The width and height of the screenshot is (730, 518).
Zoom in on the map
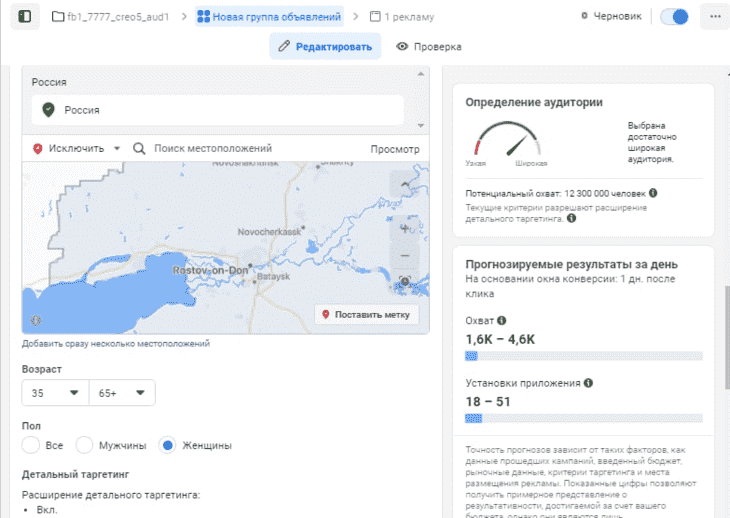(x=405, y=229)
